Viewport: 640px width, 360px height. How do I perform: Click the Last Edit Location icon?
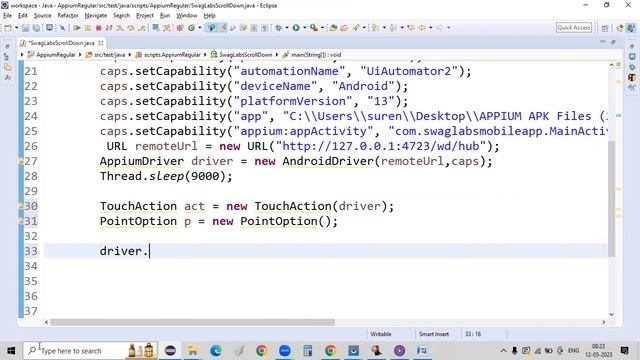(411, 28)
